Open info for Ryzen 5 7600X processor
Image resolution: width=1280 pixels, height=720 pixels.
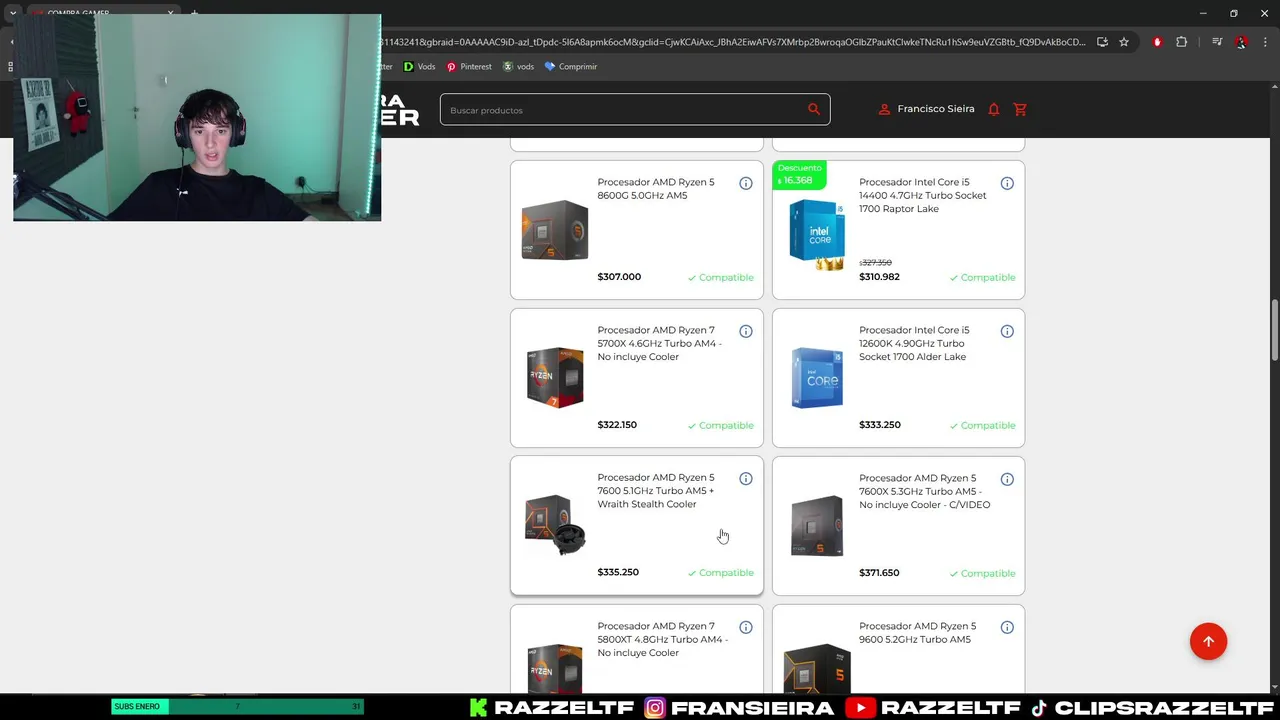[1007, 479]
